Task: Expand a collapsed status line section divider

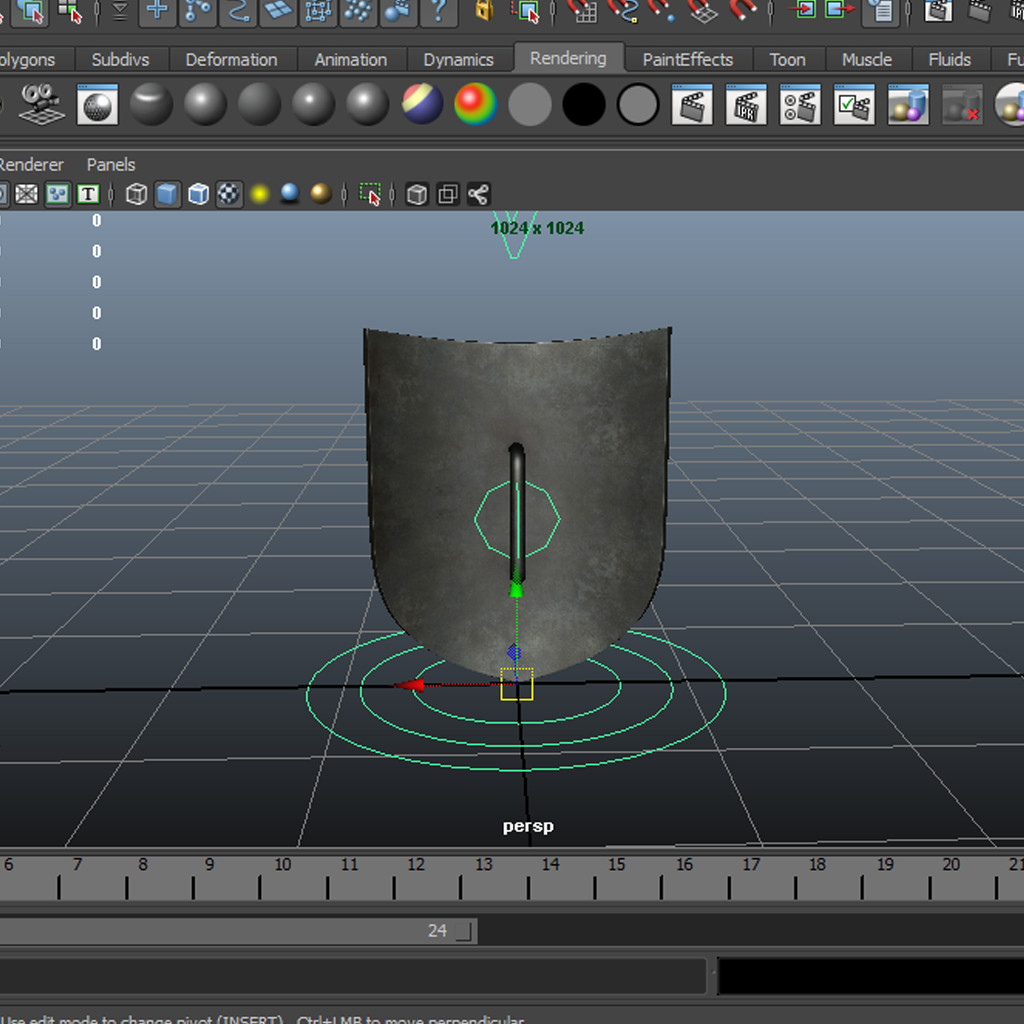Action: 119,14
